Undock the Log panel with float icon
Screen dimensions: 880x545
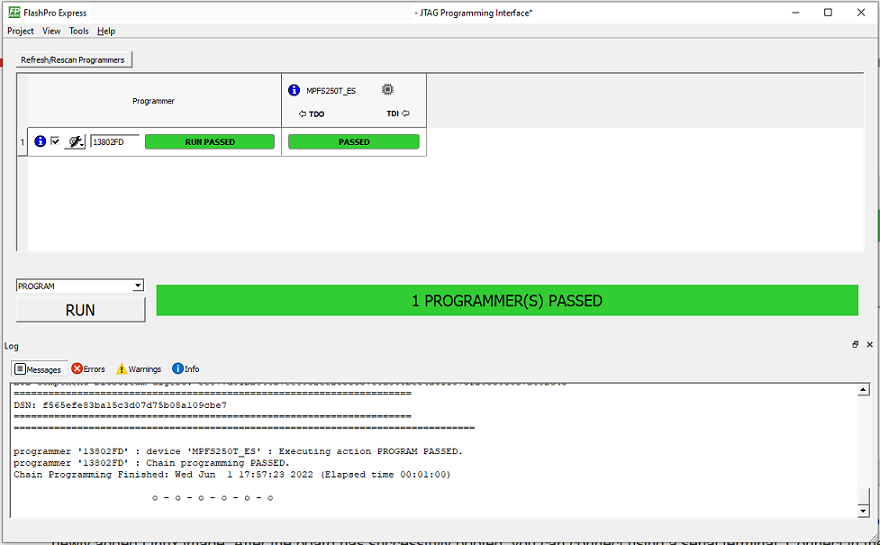[x=855, y=345]
